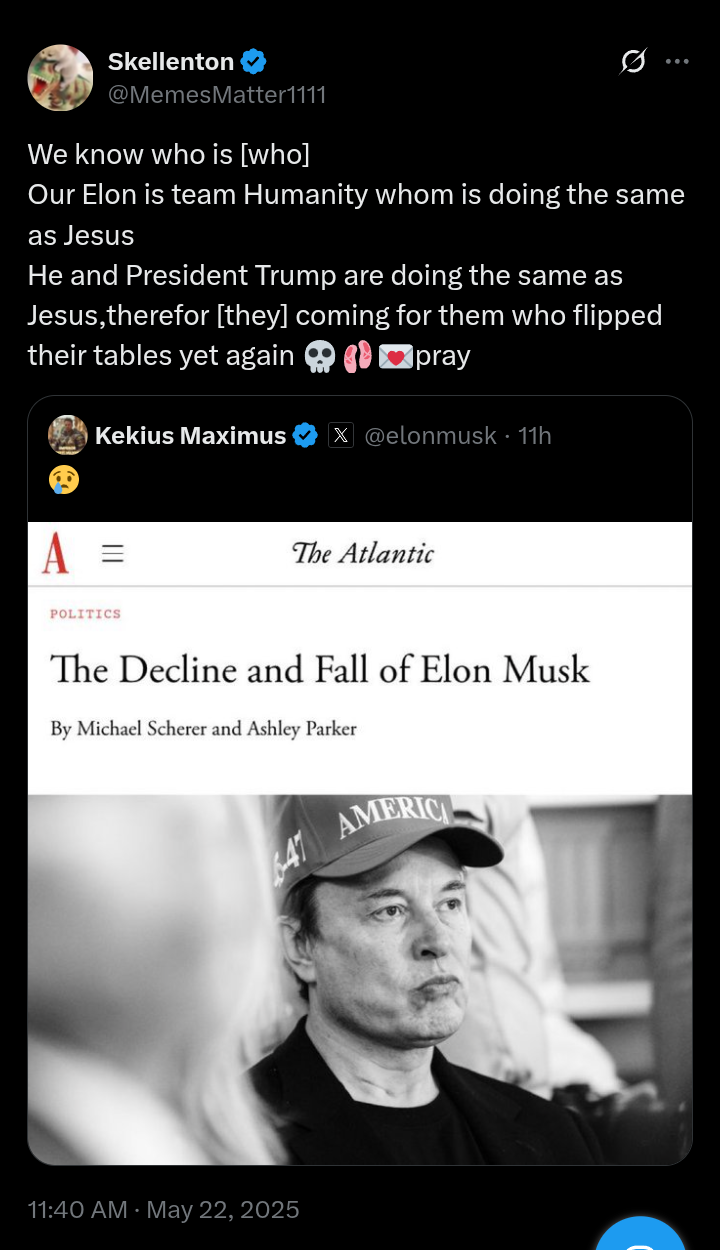Open the @MemesMatter1111 handle
The height and width of the screenshot is (1250, 720).
(x=217, y=95)
